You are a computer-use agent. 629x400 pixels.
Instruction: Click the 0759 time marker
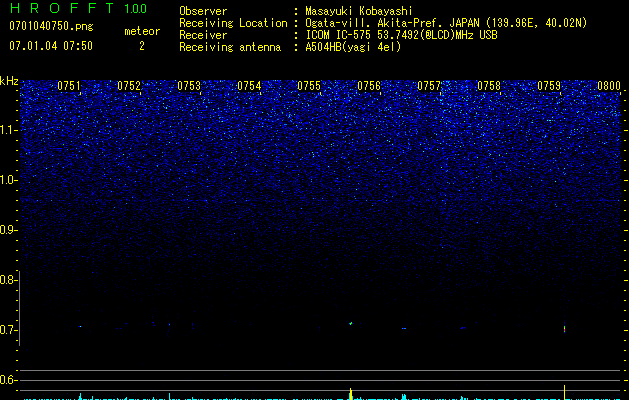549,86
